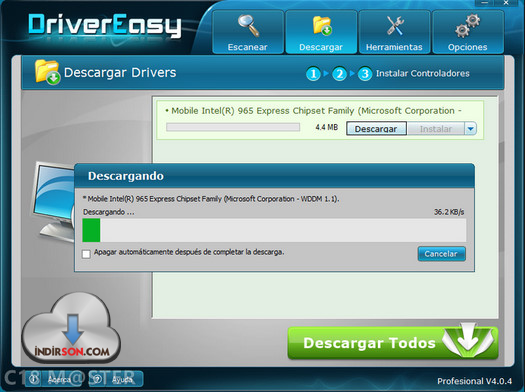Click step 1 circle in wizard
The width and height of the screenshot is (525, 392).
(313, 74)
